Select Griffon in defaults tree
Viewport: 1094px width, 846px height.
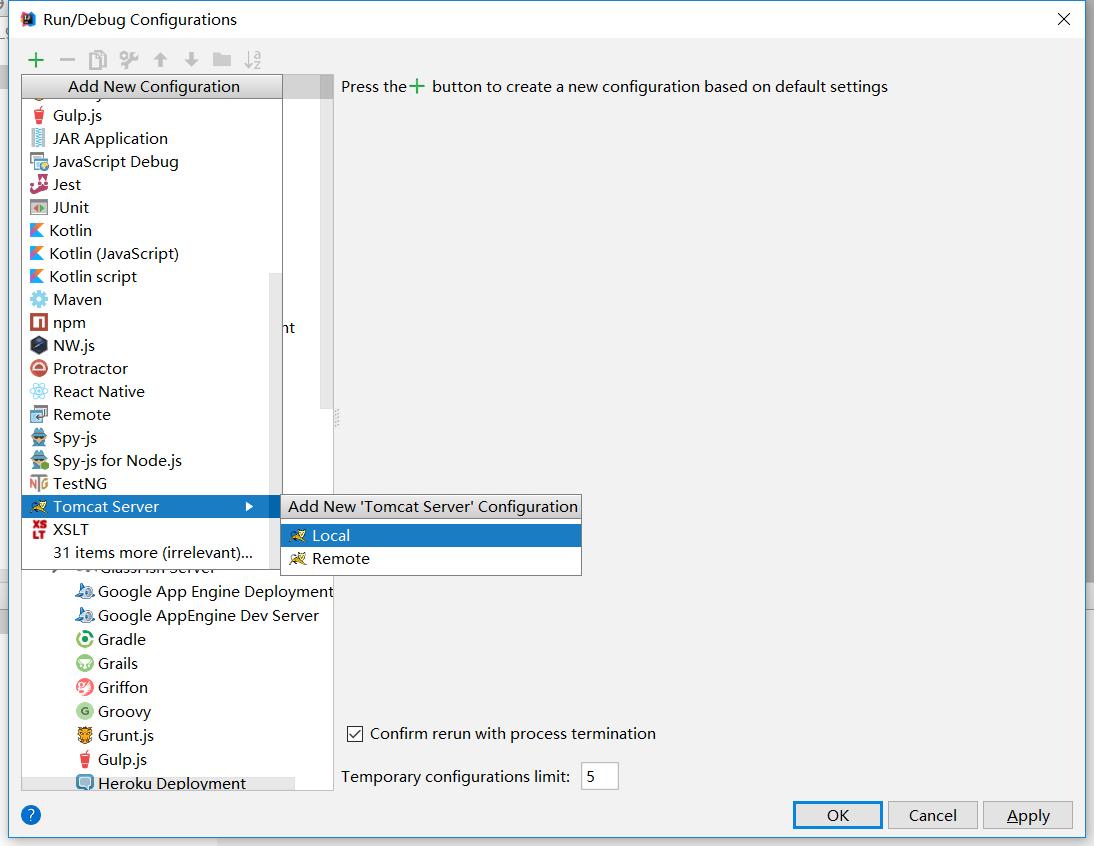[112, 687]
